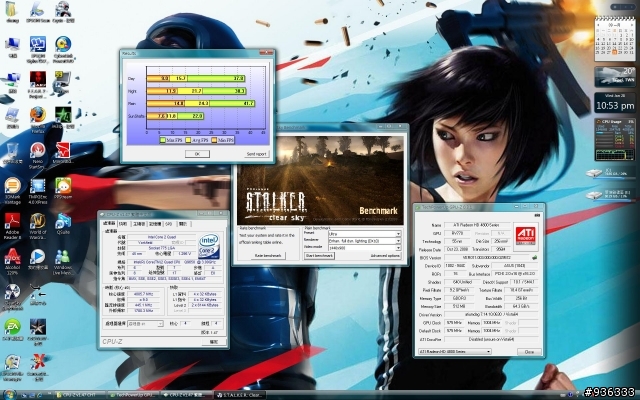Switch to the S.T.A.L.K.E.R. taskbar button
Viewport: 640px width, 400px height.
point(240,395)
